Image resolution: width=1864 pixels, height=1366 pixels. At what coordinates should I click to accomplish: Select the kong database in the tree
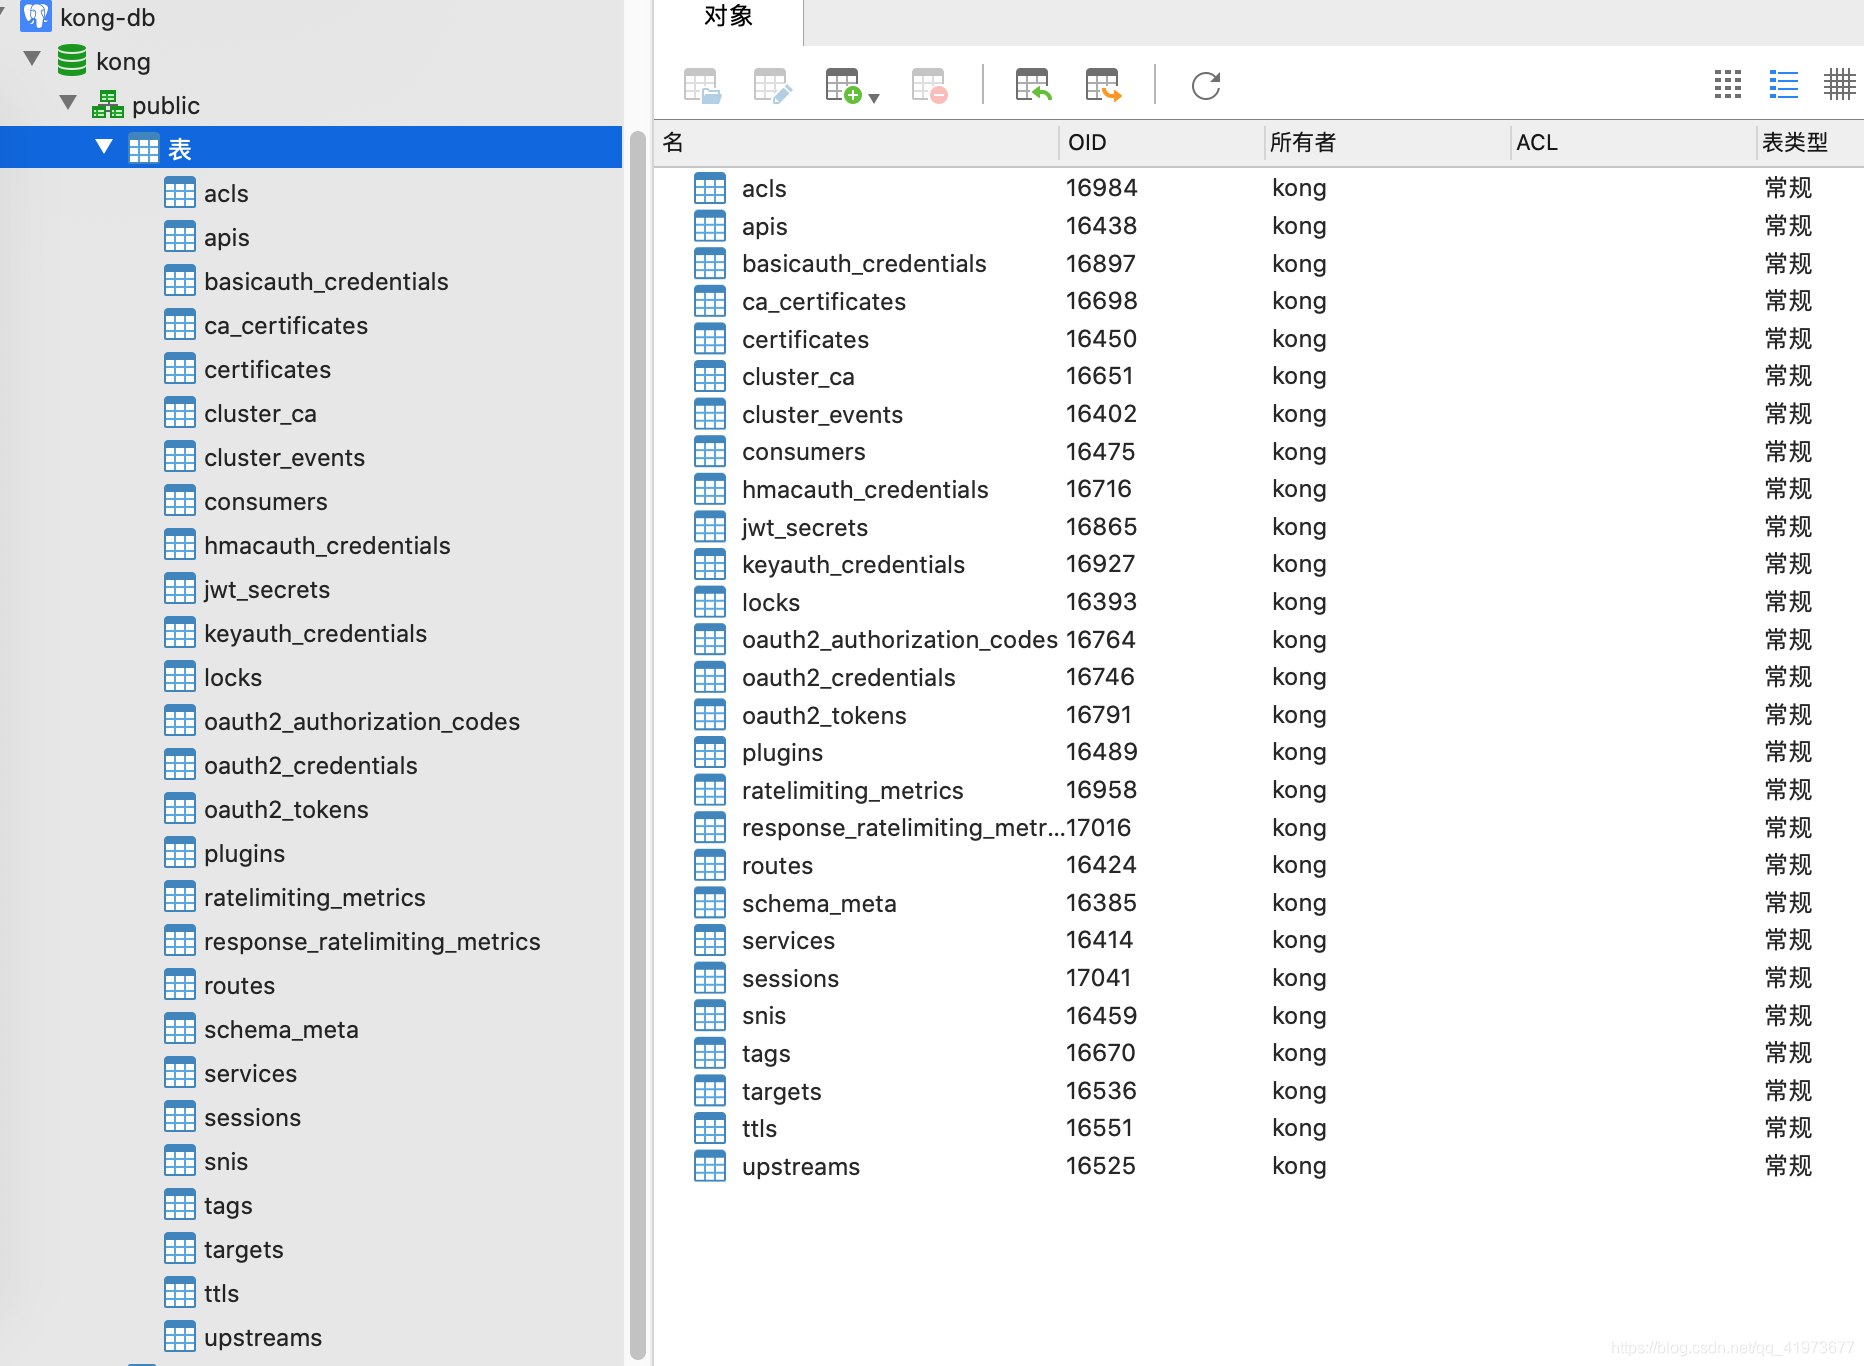pyautogui.click(x=123, y=62)
